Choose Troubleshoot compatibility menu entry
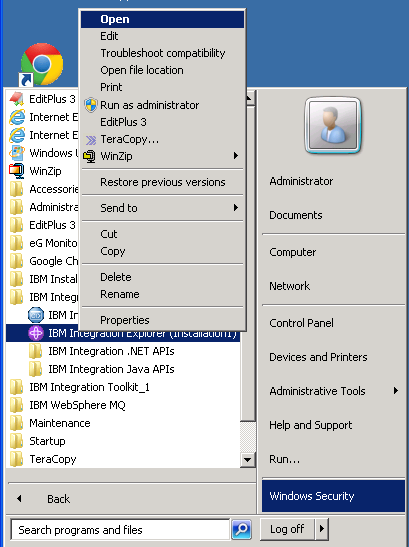 [x=163, y=53]
